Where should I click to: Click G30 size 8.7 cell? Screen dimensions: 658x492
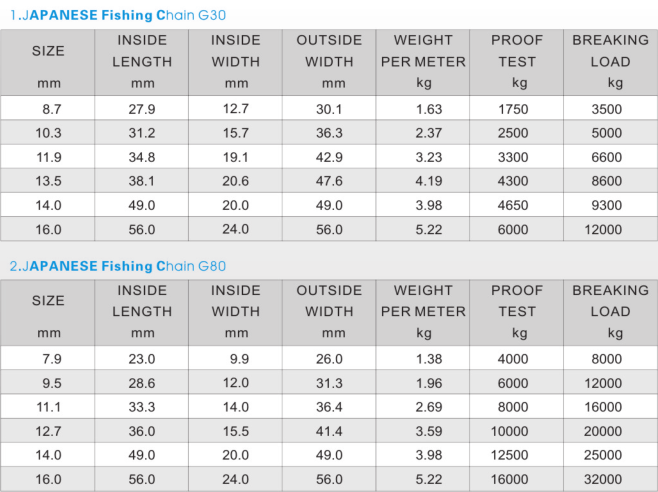click(x=50, y=109)
